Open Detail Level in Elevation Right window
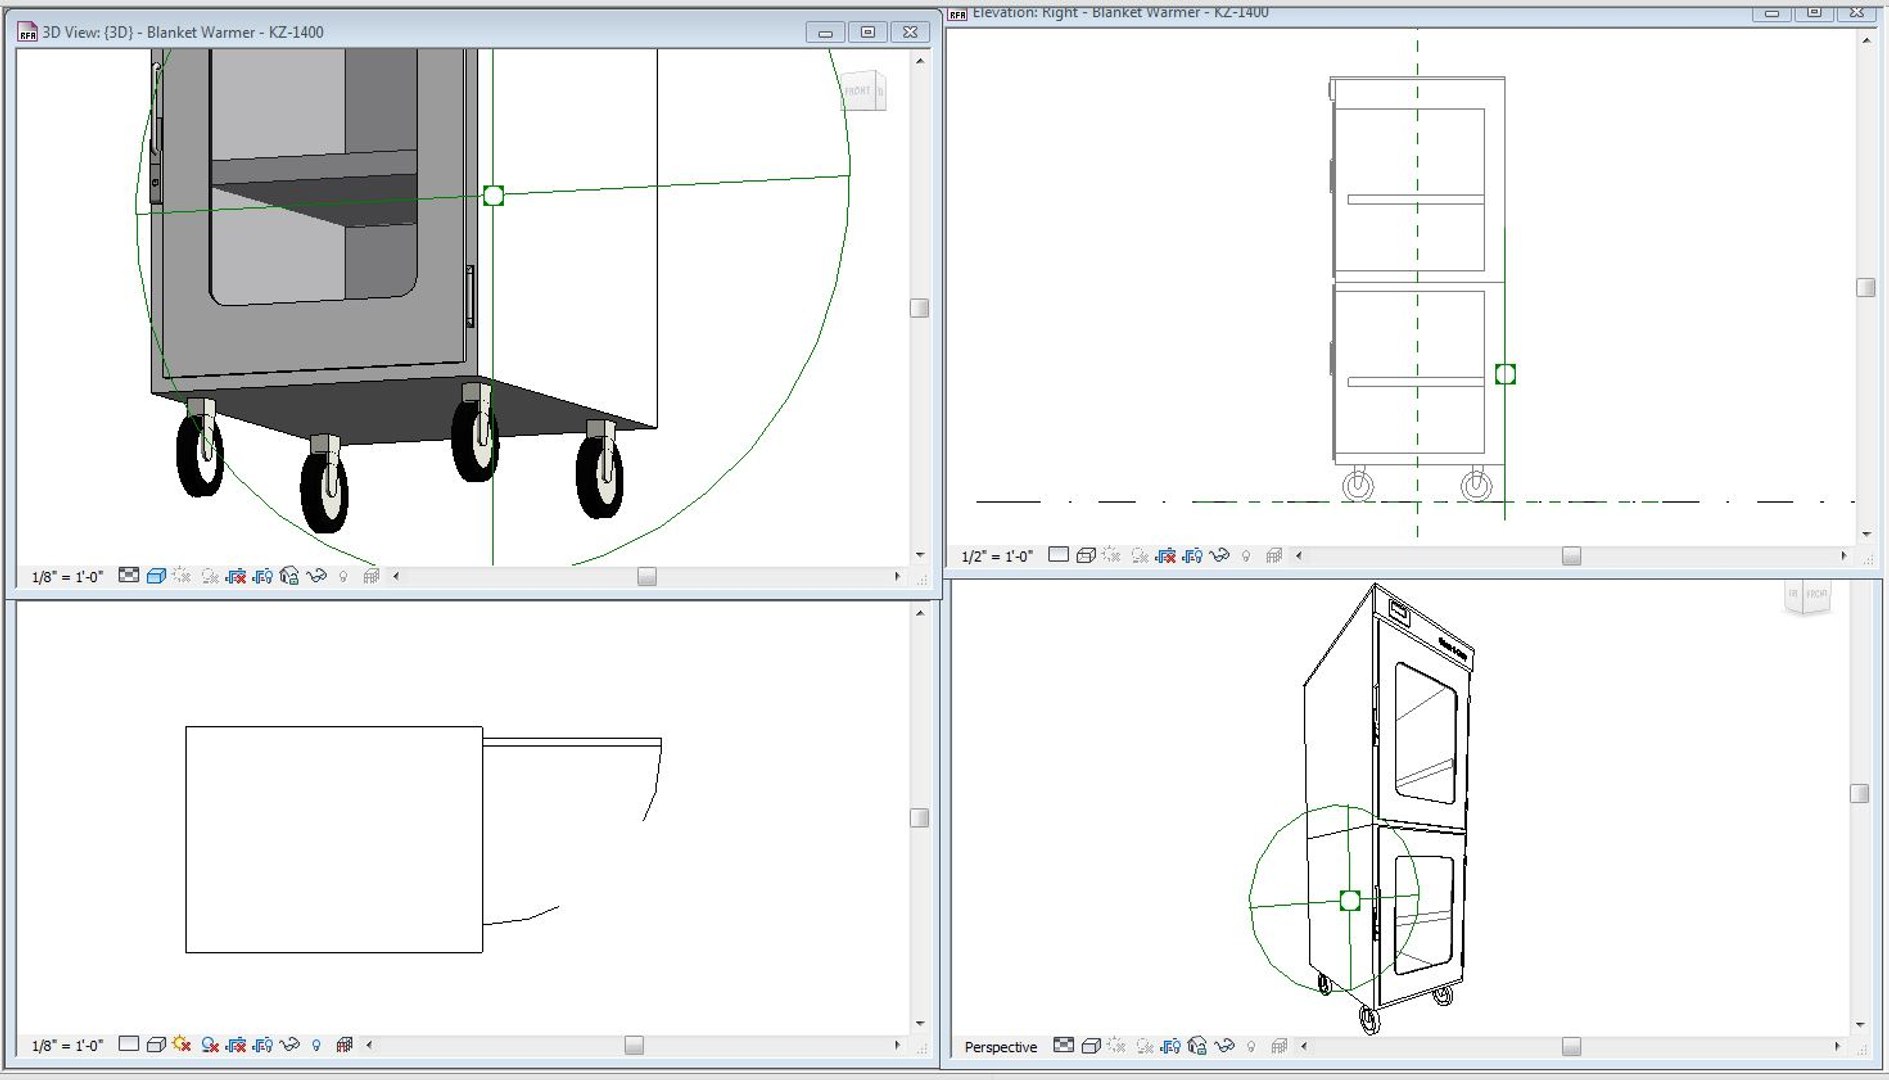The image size is (1889, 1080). point(1058,555)
